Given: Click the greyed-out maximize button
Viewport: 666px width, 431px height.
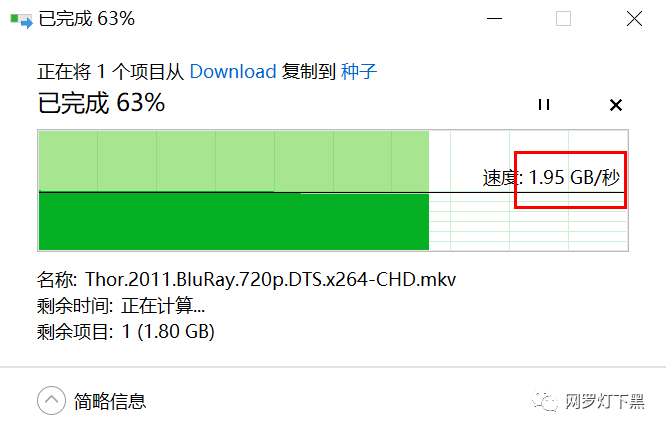Looking at the screenshot, I should pyautogui.click(x=563, y=19).
